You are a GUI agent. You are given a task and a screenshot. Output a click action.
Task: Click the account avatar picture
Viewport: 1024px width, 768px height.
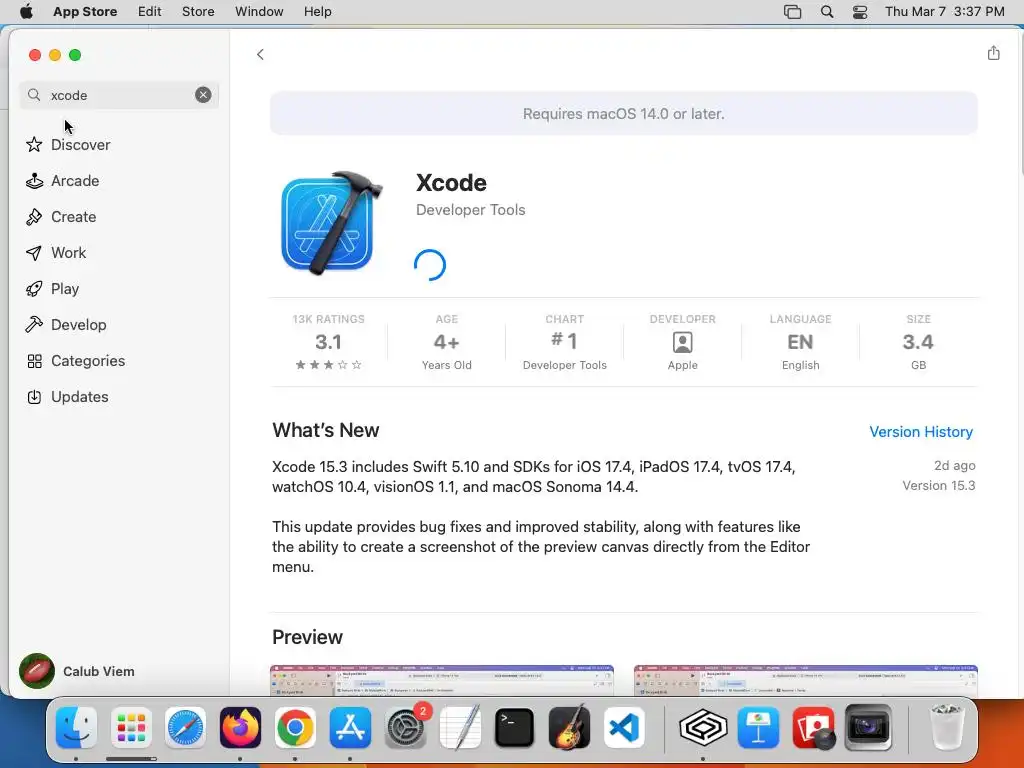(x=37, y=671)
